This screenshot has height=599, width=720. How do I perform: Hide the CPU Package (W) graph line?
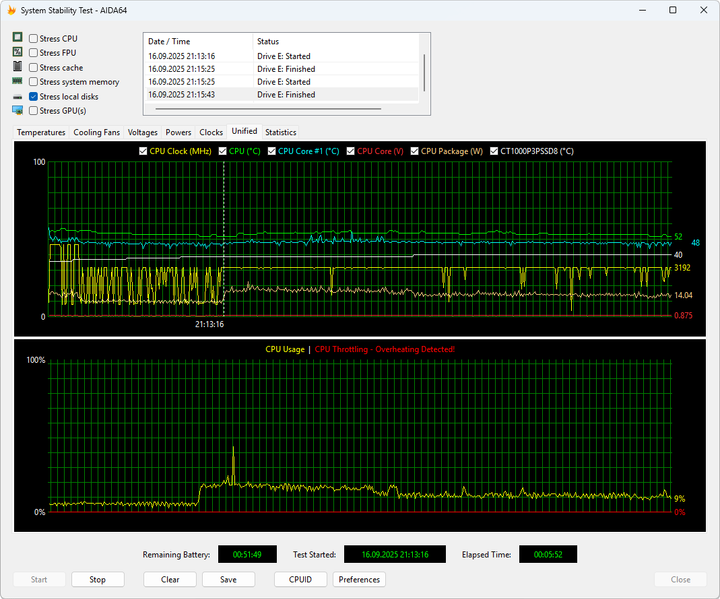point(415,151)
